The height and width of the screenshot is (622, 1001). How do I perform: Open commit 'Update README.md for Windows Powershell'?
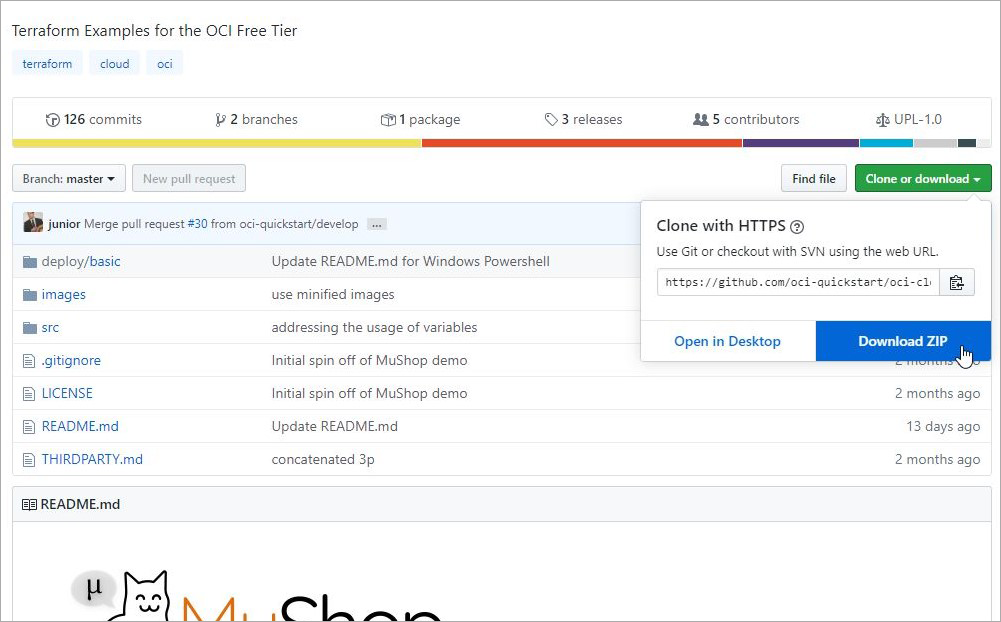[410, 261]
